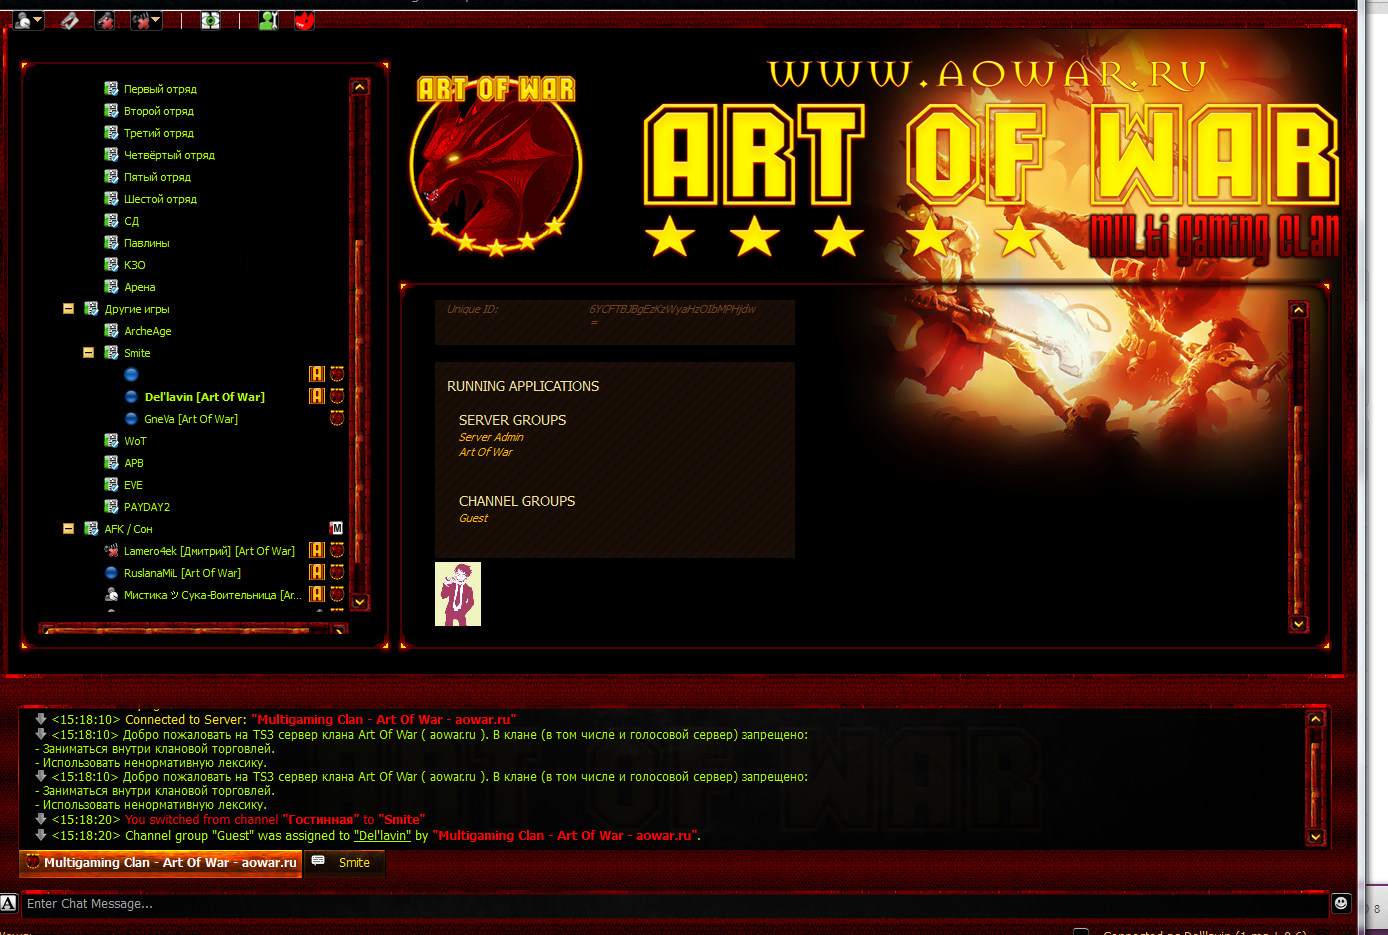The width and height of the screenshot is (1388, 935).
Task: Focus the Enter Chat Message field
Action: pos(675,904)
